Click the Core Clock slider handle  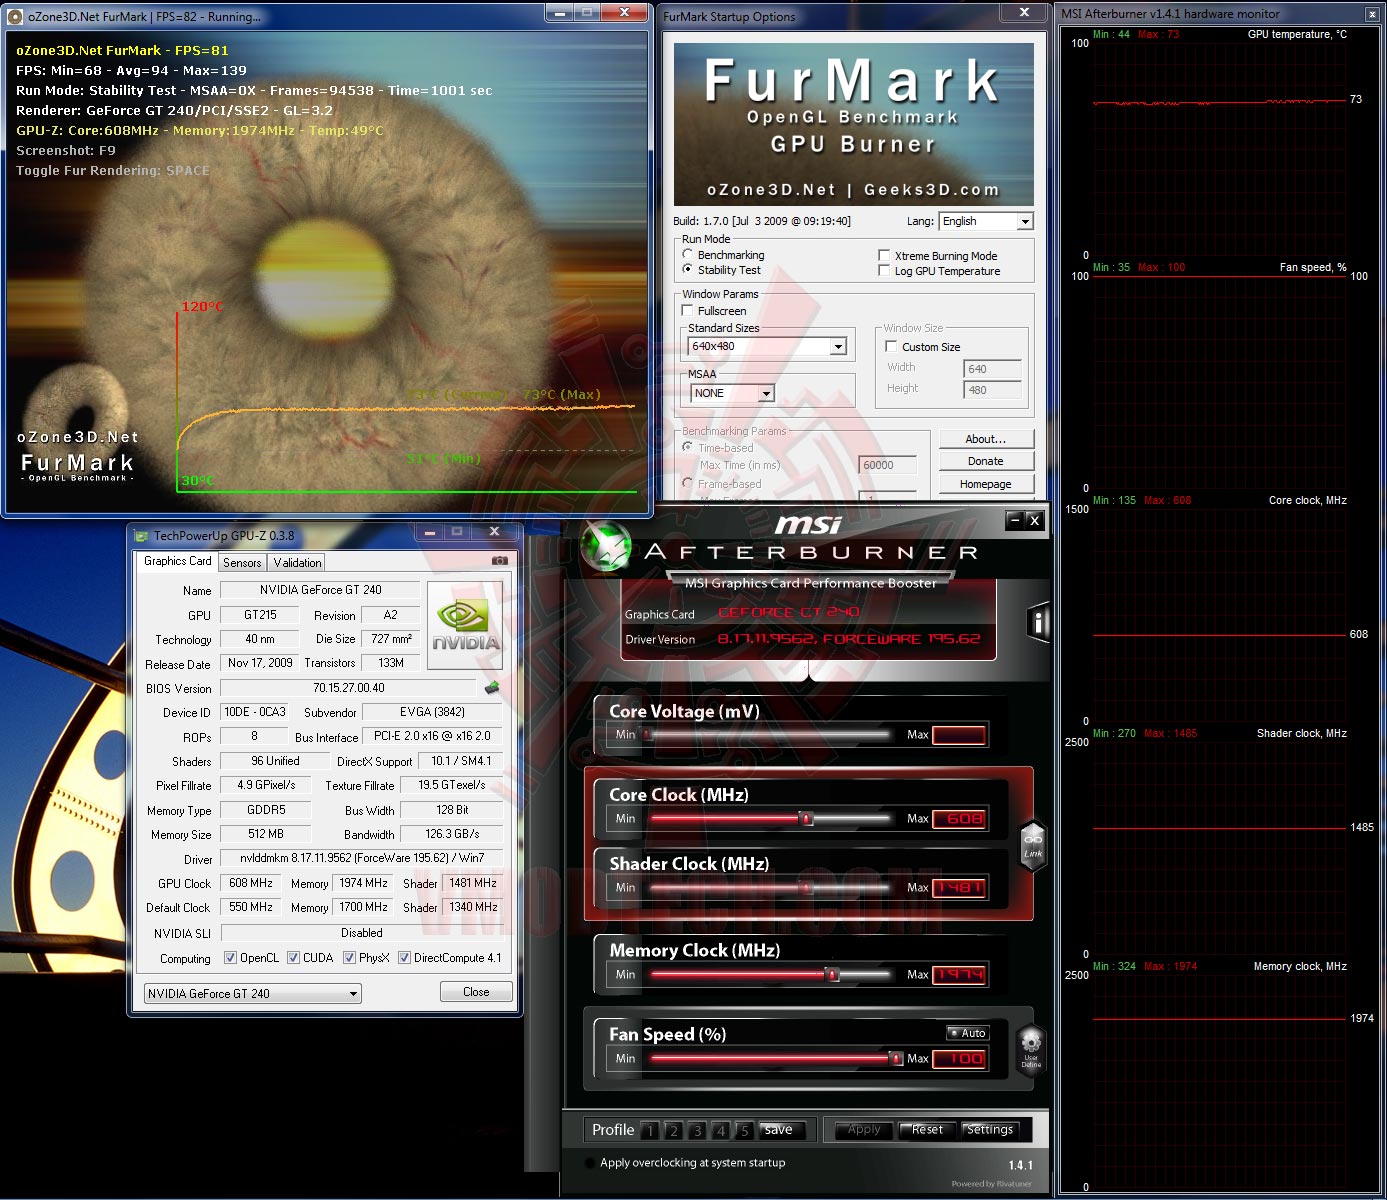pos(806,819)
